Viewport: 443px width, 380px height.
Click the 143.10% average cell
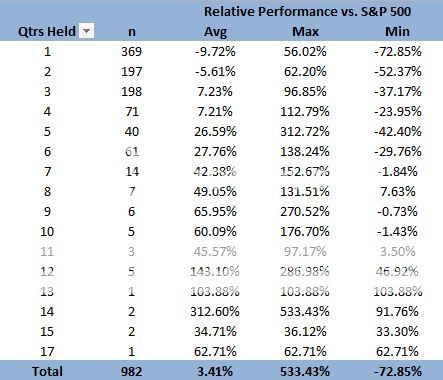pos(215,272)
